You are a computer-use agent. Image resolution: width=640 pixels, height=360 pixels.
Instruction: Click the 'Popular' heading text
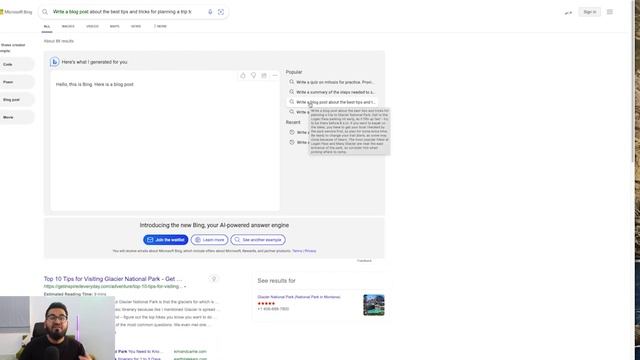coord(294,72)
